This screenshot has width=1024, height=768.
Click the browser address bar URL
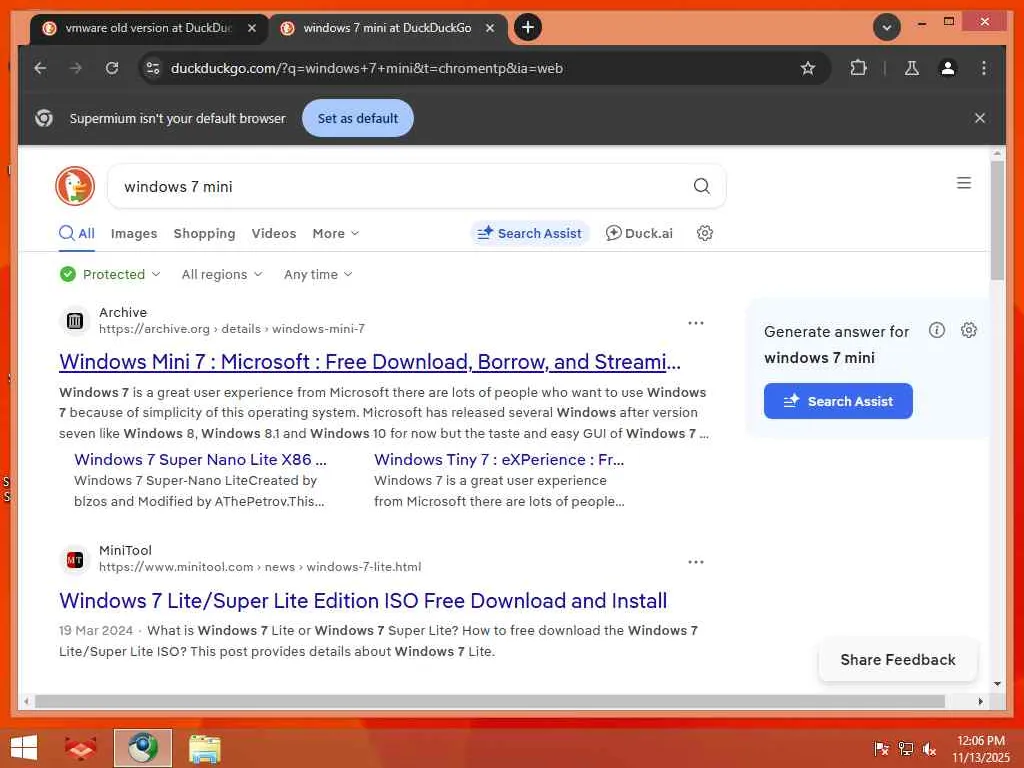point(366,68)
